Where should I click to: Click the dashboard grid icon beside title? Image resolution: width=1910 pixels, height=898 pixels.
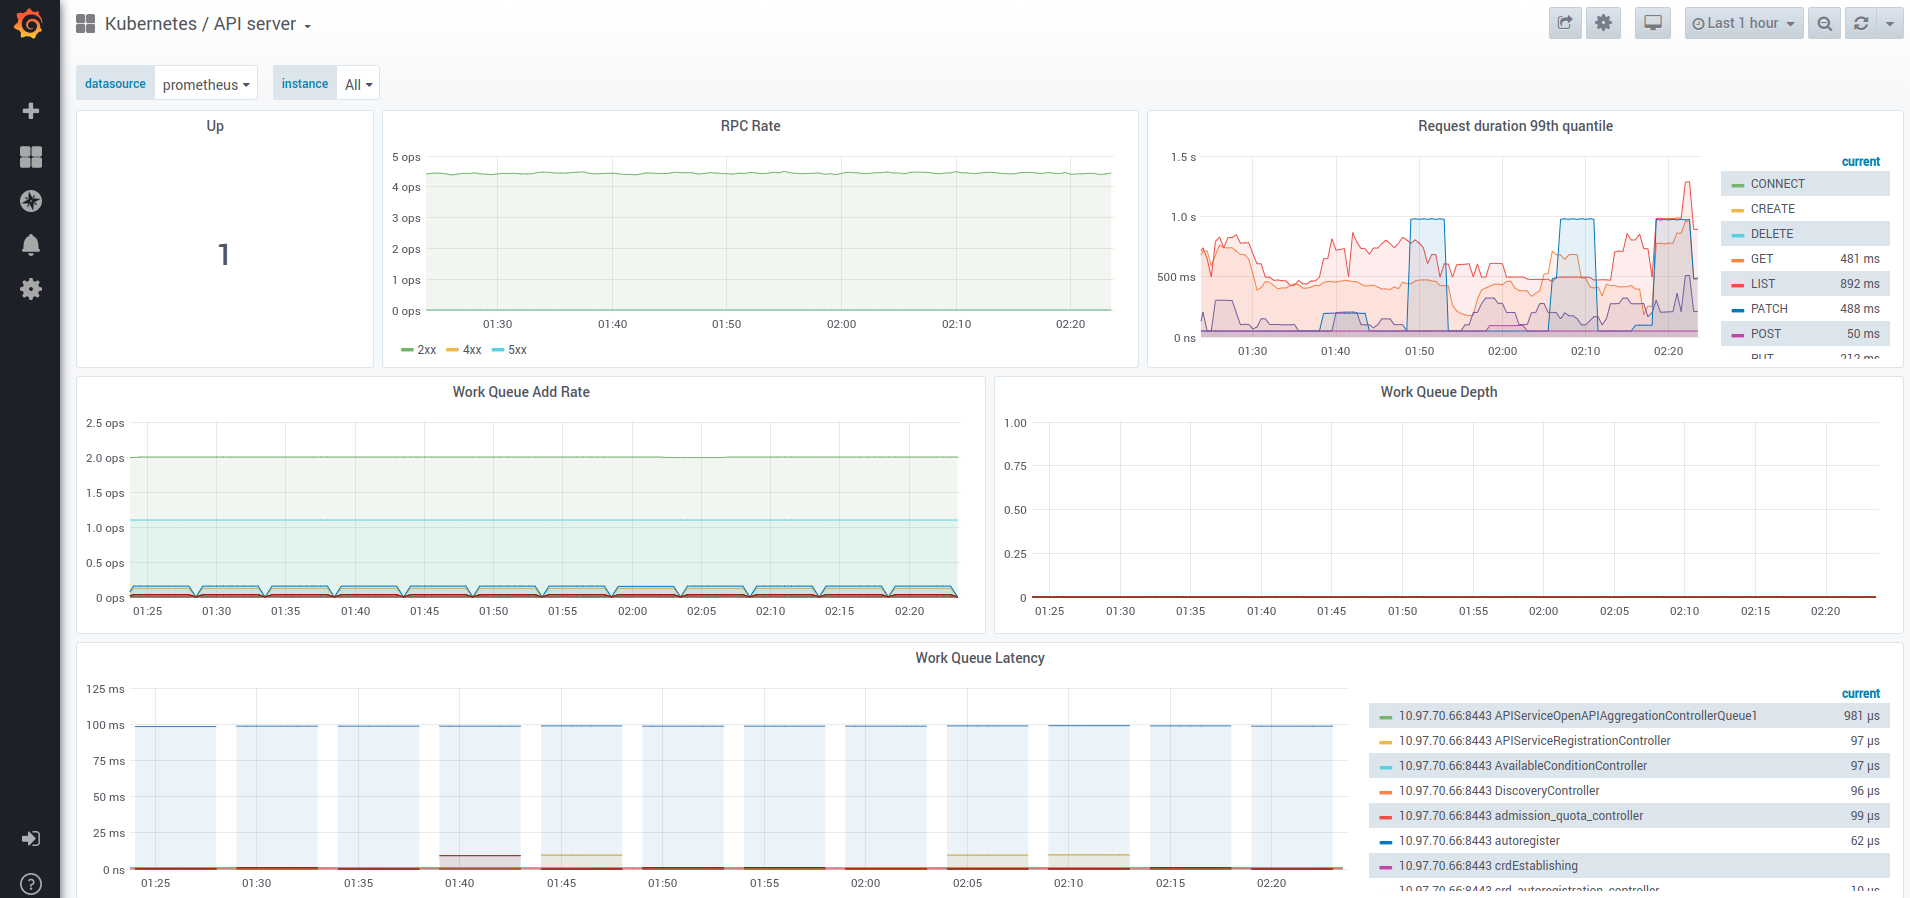click(x=86, y=24)
